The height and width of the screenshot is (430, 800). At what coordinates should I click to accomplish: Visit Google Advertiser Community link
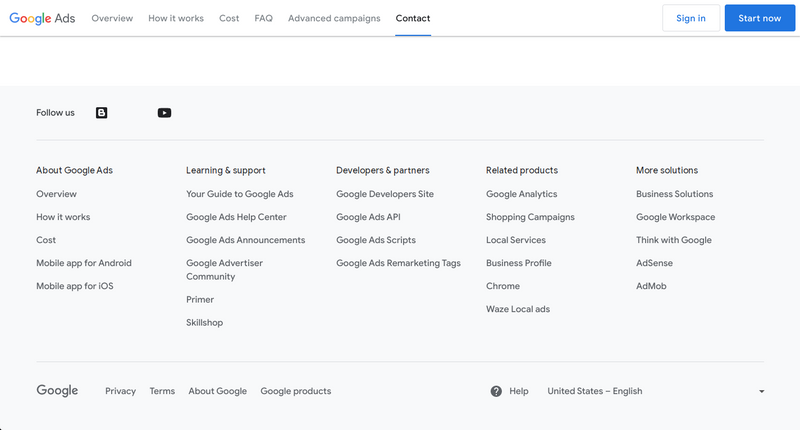point(224,269)
